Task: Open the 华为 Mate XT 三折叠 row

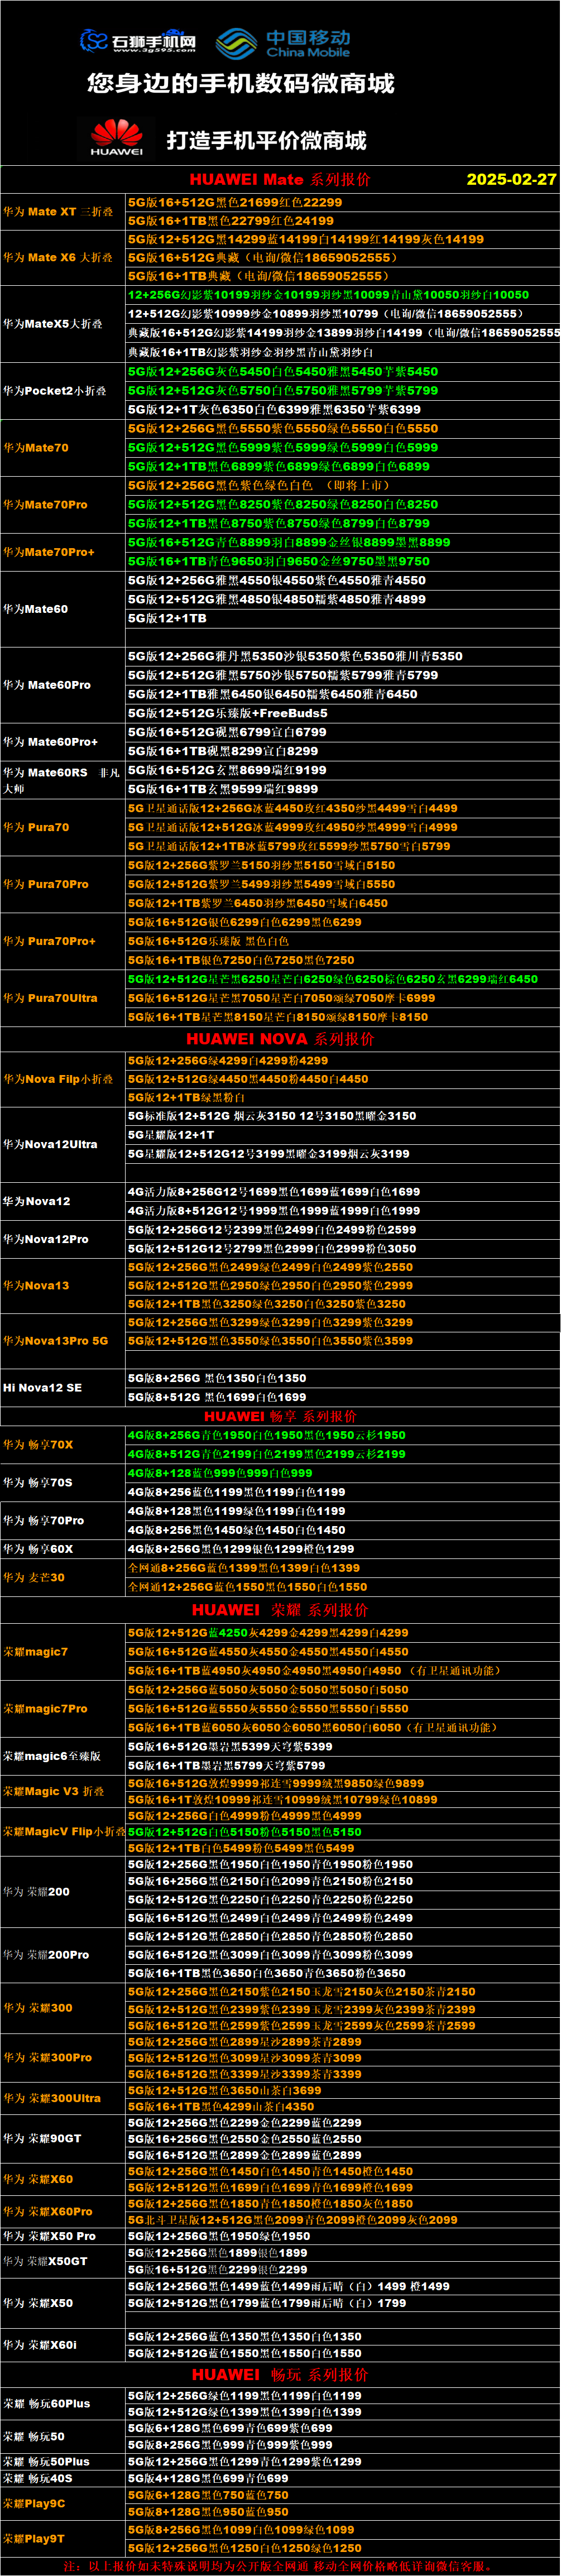Action: 58,211
